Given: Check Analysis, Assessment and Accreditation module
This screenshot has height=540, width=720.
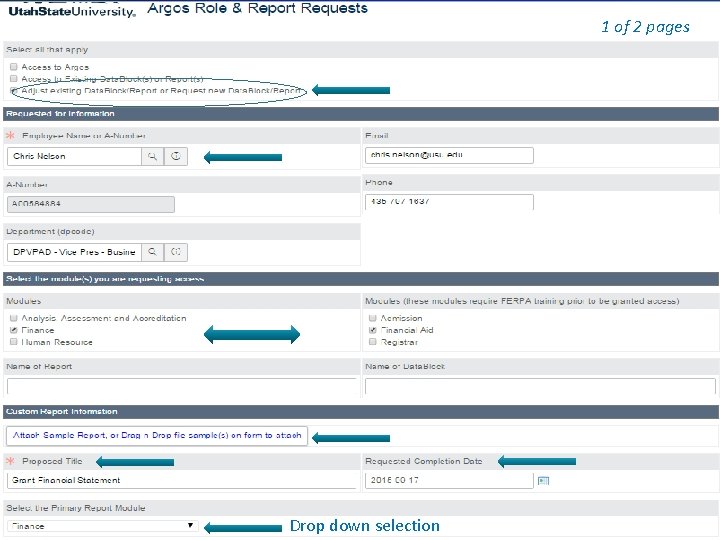Looking at the screenshot, I should tap(14, 318).
